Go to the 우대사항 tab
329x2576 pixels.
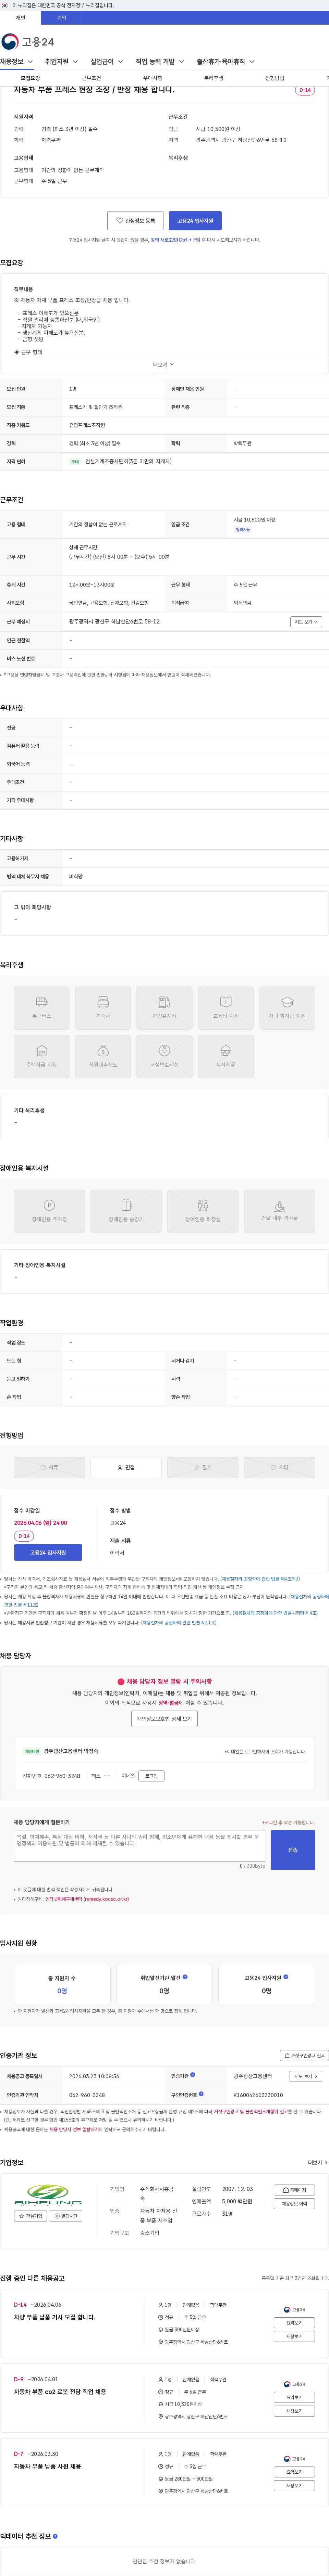coord(152,78)
